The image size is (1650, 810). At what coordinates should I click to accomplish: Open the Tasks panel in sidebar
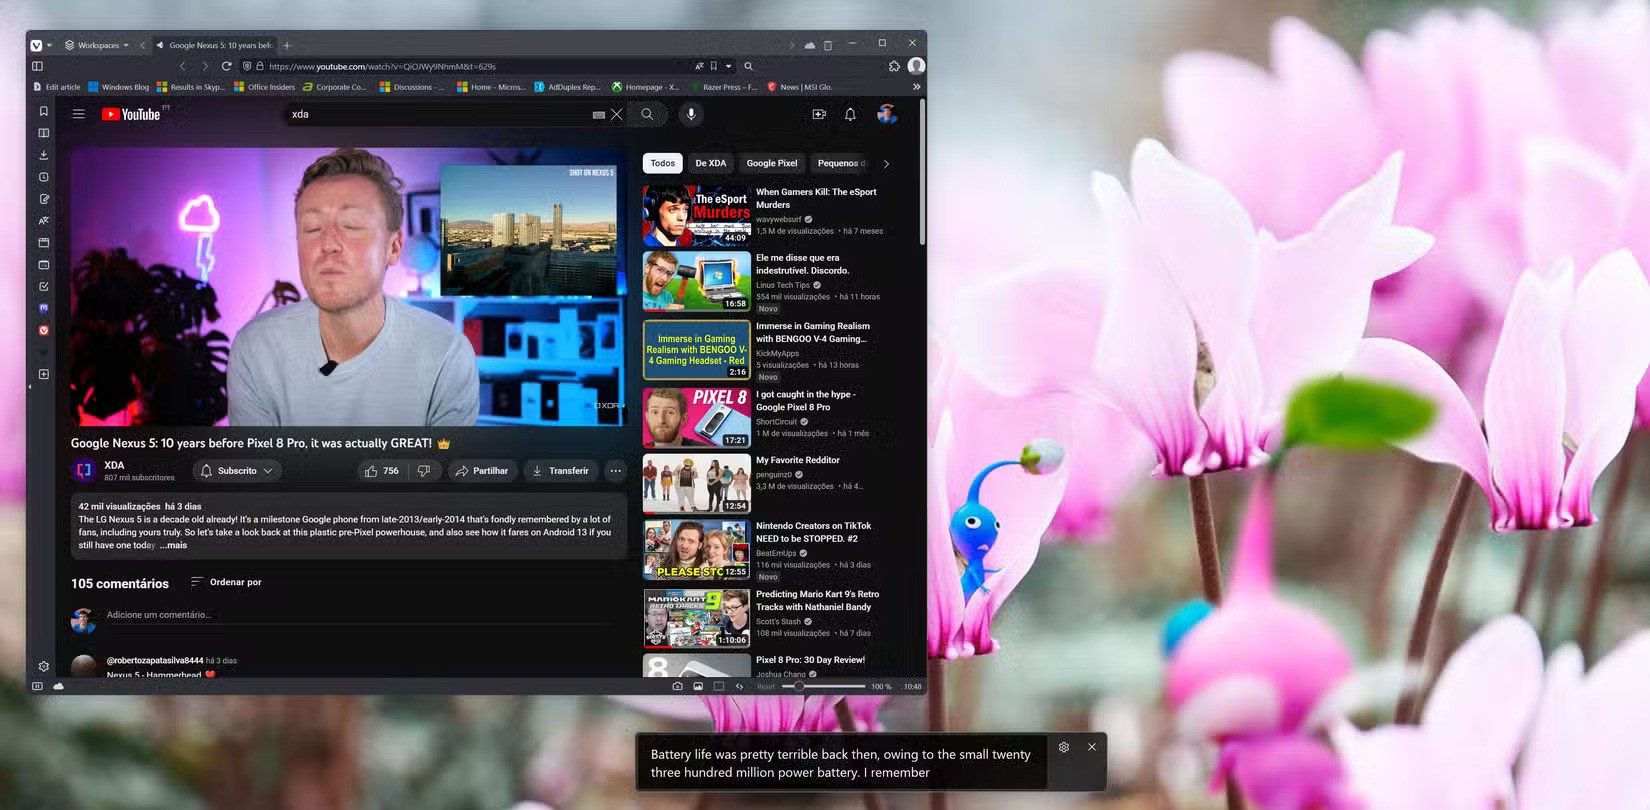(43, 287)
